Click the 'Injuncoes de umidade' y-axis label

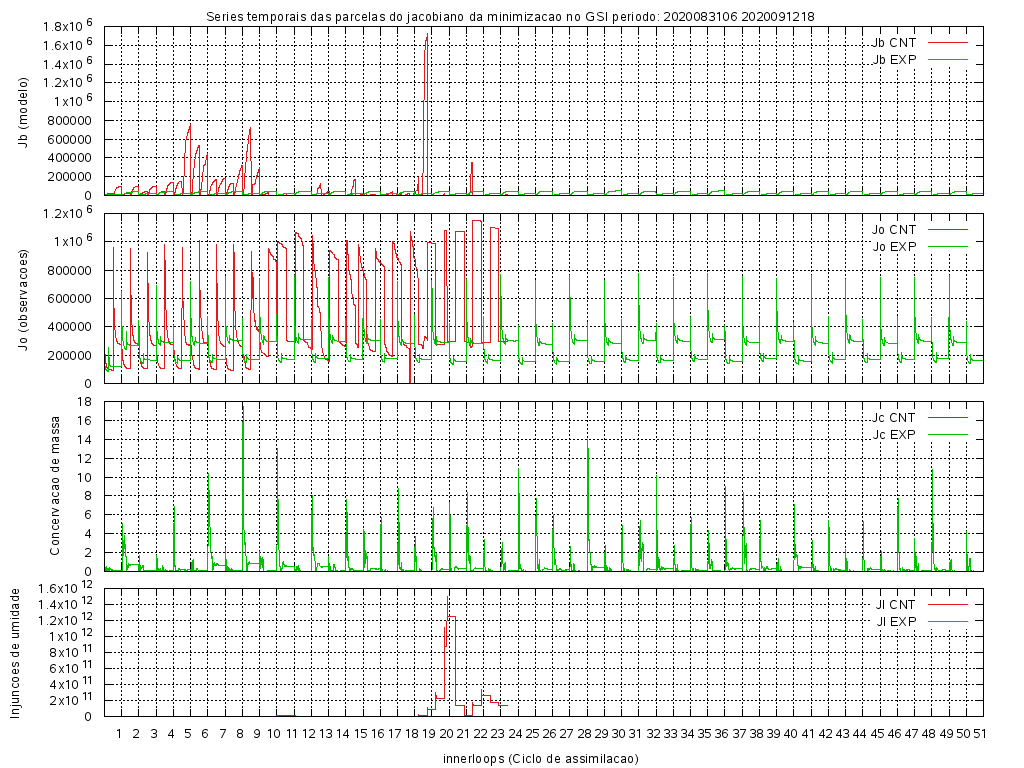(15, 652)
